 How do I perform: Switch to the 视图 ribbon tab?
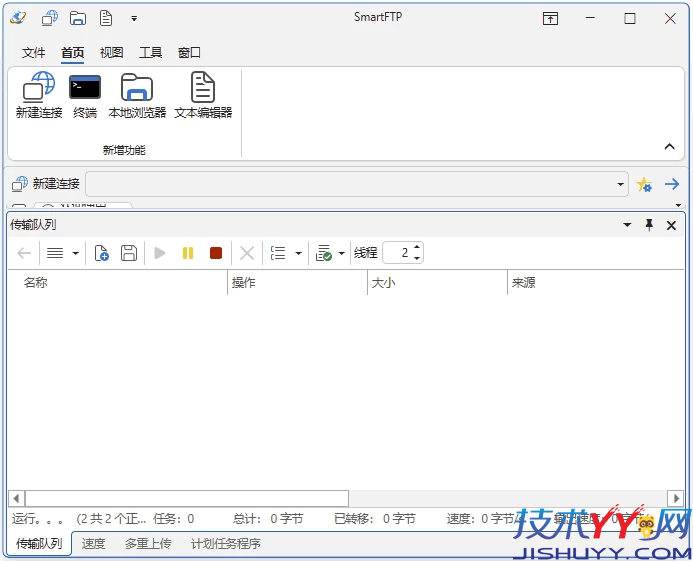click(111, 53)
